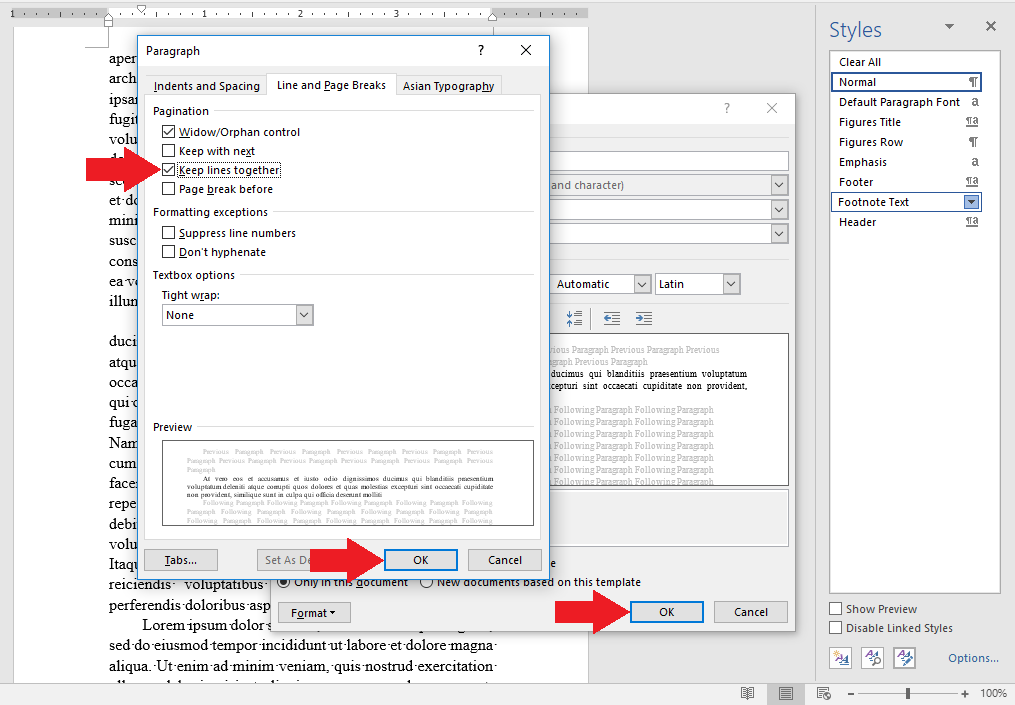Enable Keep with next checkbox
Screen dimensions: 1015x705
coord(168,151)
